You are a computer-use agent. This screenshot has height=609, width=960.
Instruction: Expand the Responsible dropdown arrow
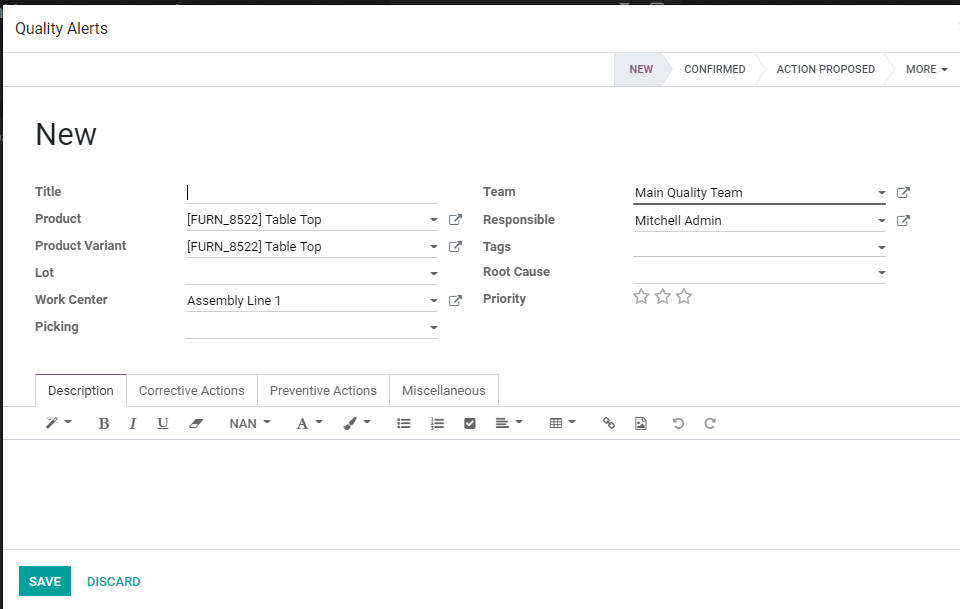882,220
